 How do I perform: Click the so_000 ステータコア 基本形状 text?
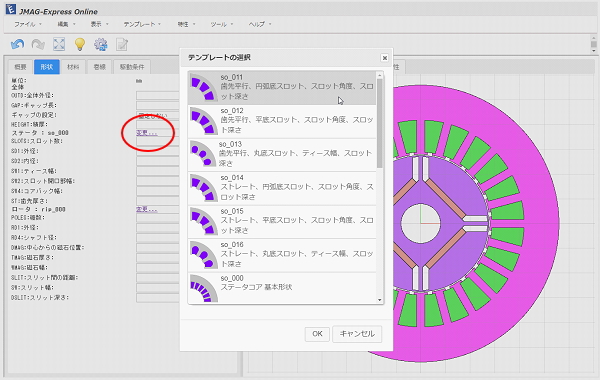click(256, 287)
